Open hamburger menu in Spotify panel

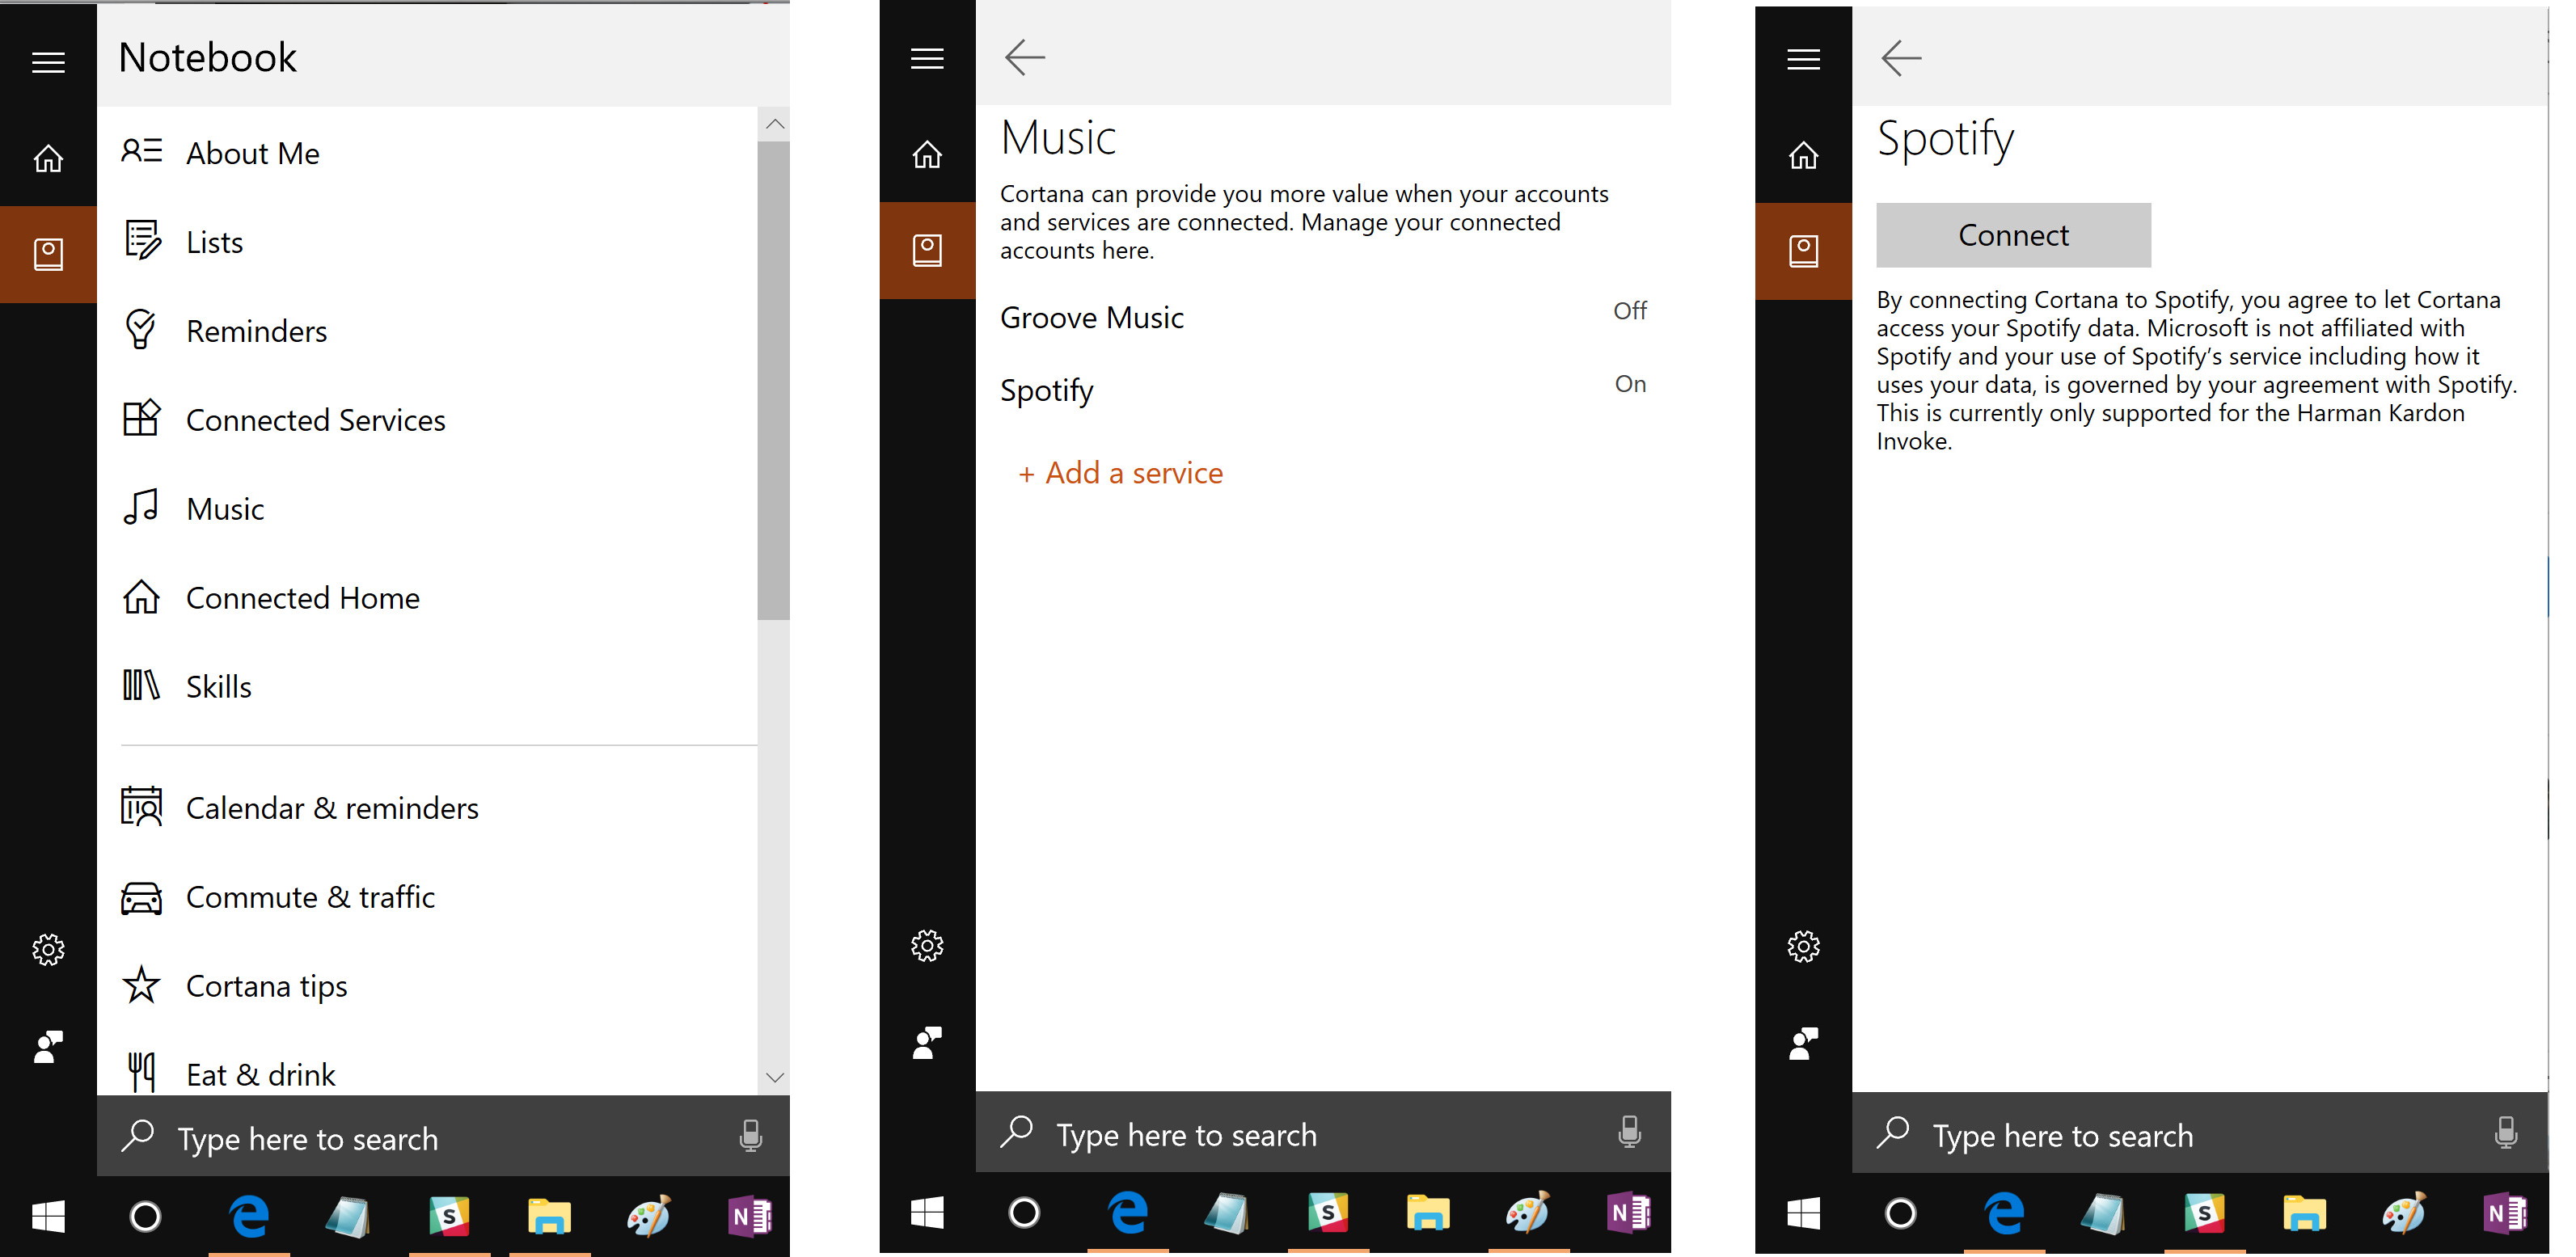click(x=1803, y=60)
